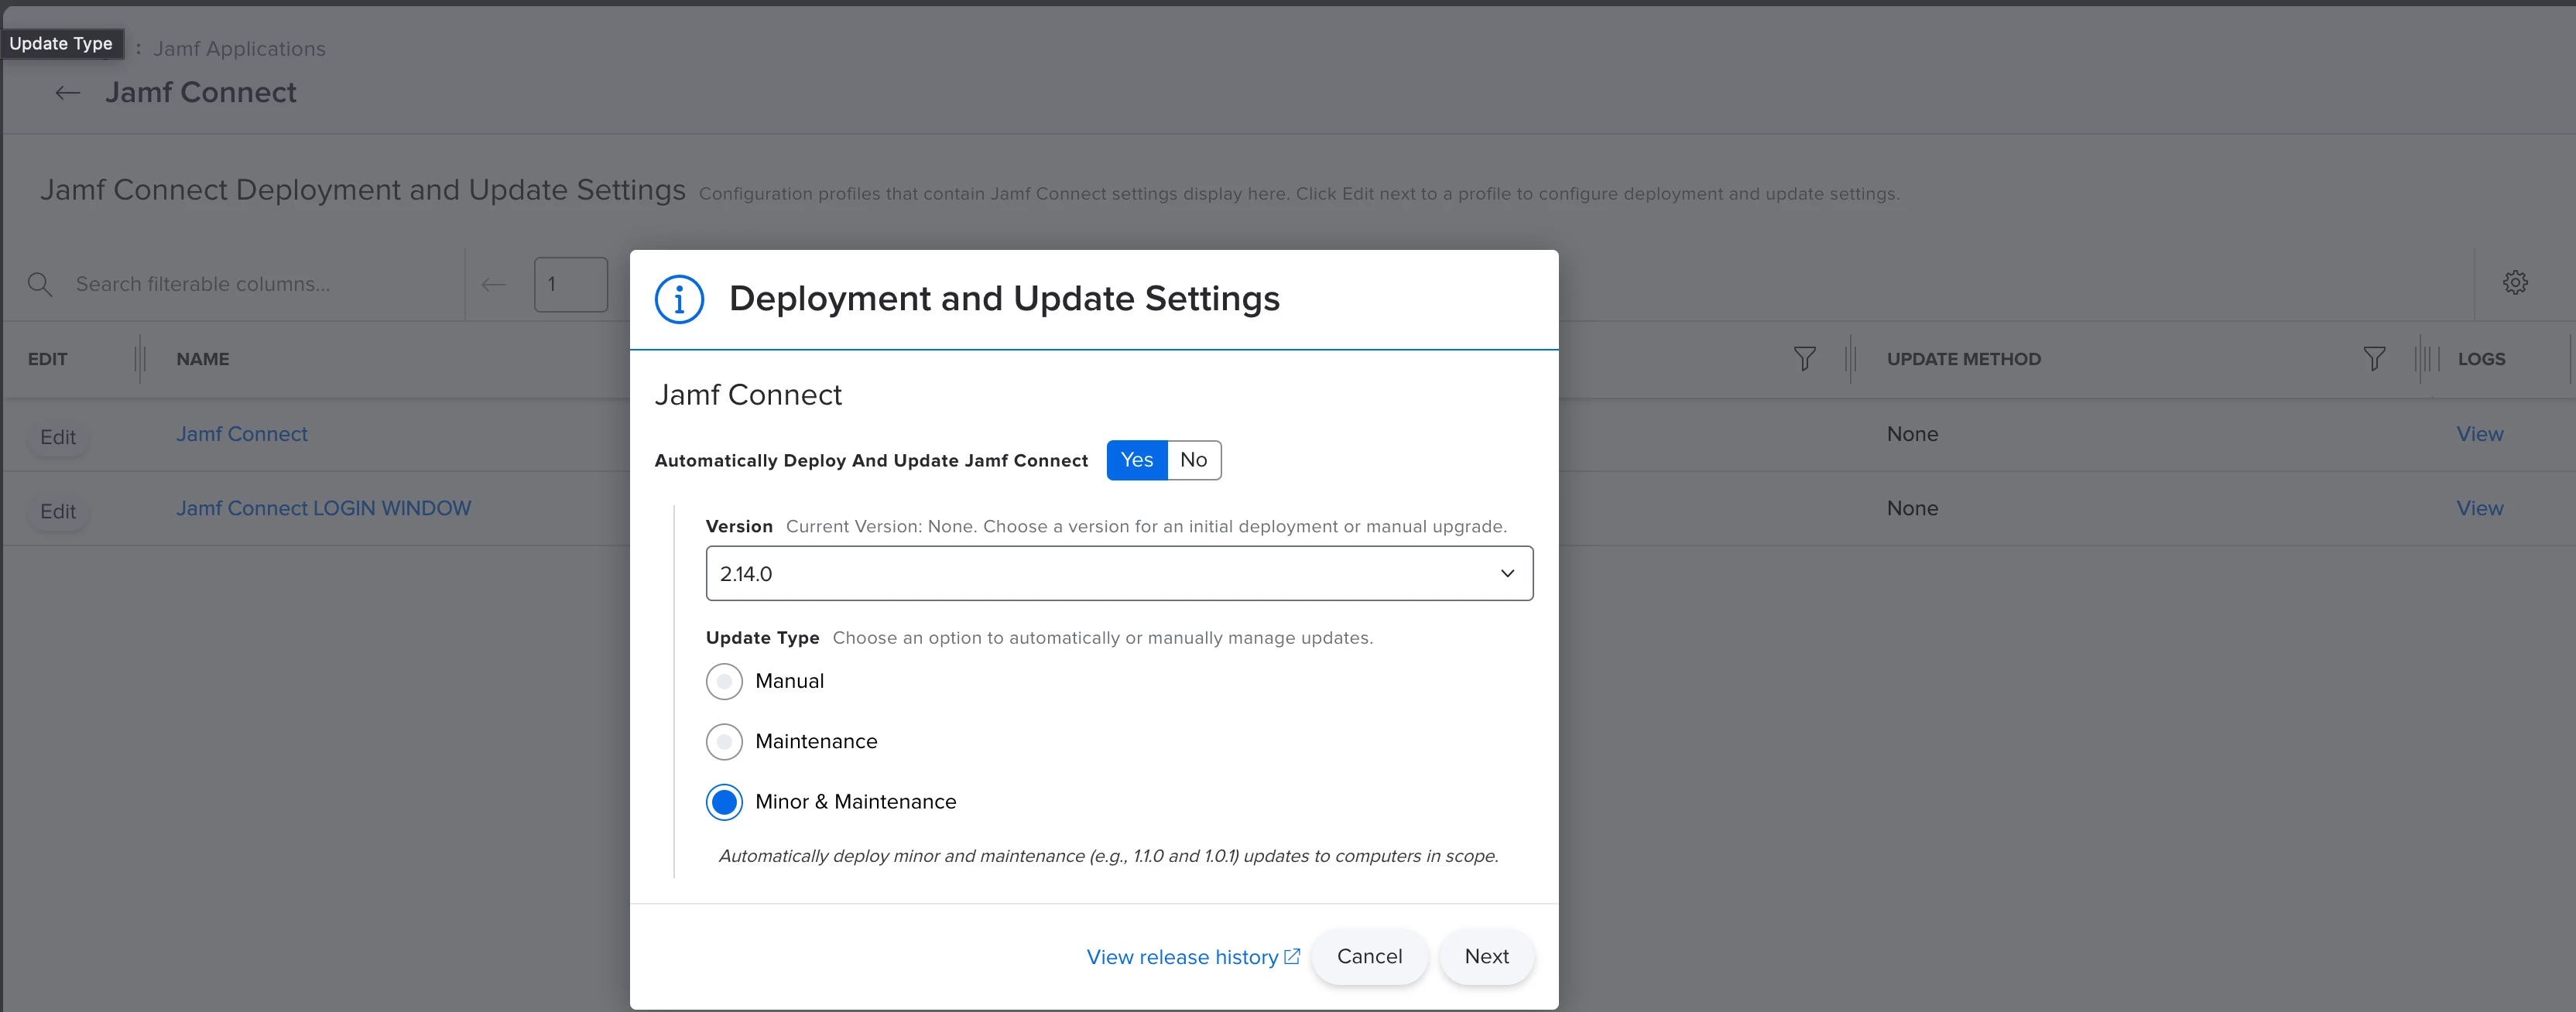Click the previous page arrow near the page number
Image resolution: width=2576 pixels, height=1012 pixels.
[x=494, y=284]
